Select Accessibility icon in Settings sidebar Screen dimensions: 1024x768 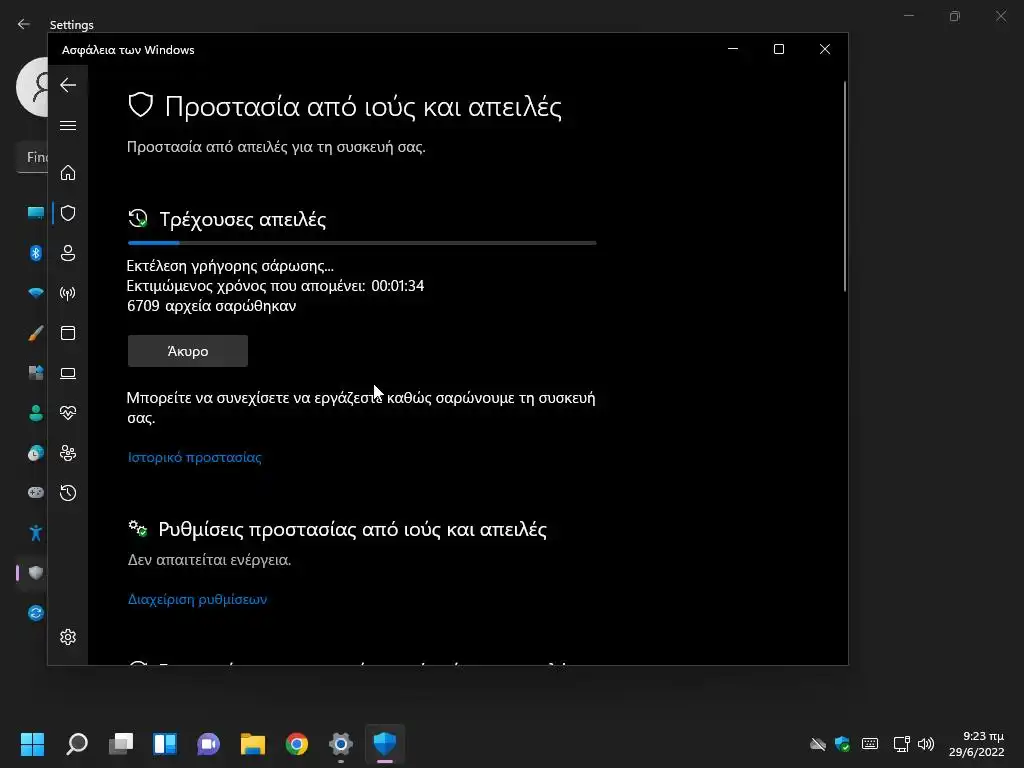click(35, 533)
